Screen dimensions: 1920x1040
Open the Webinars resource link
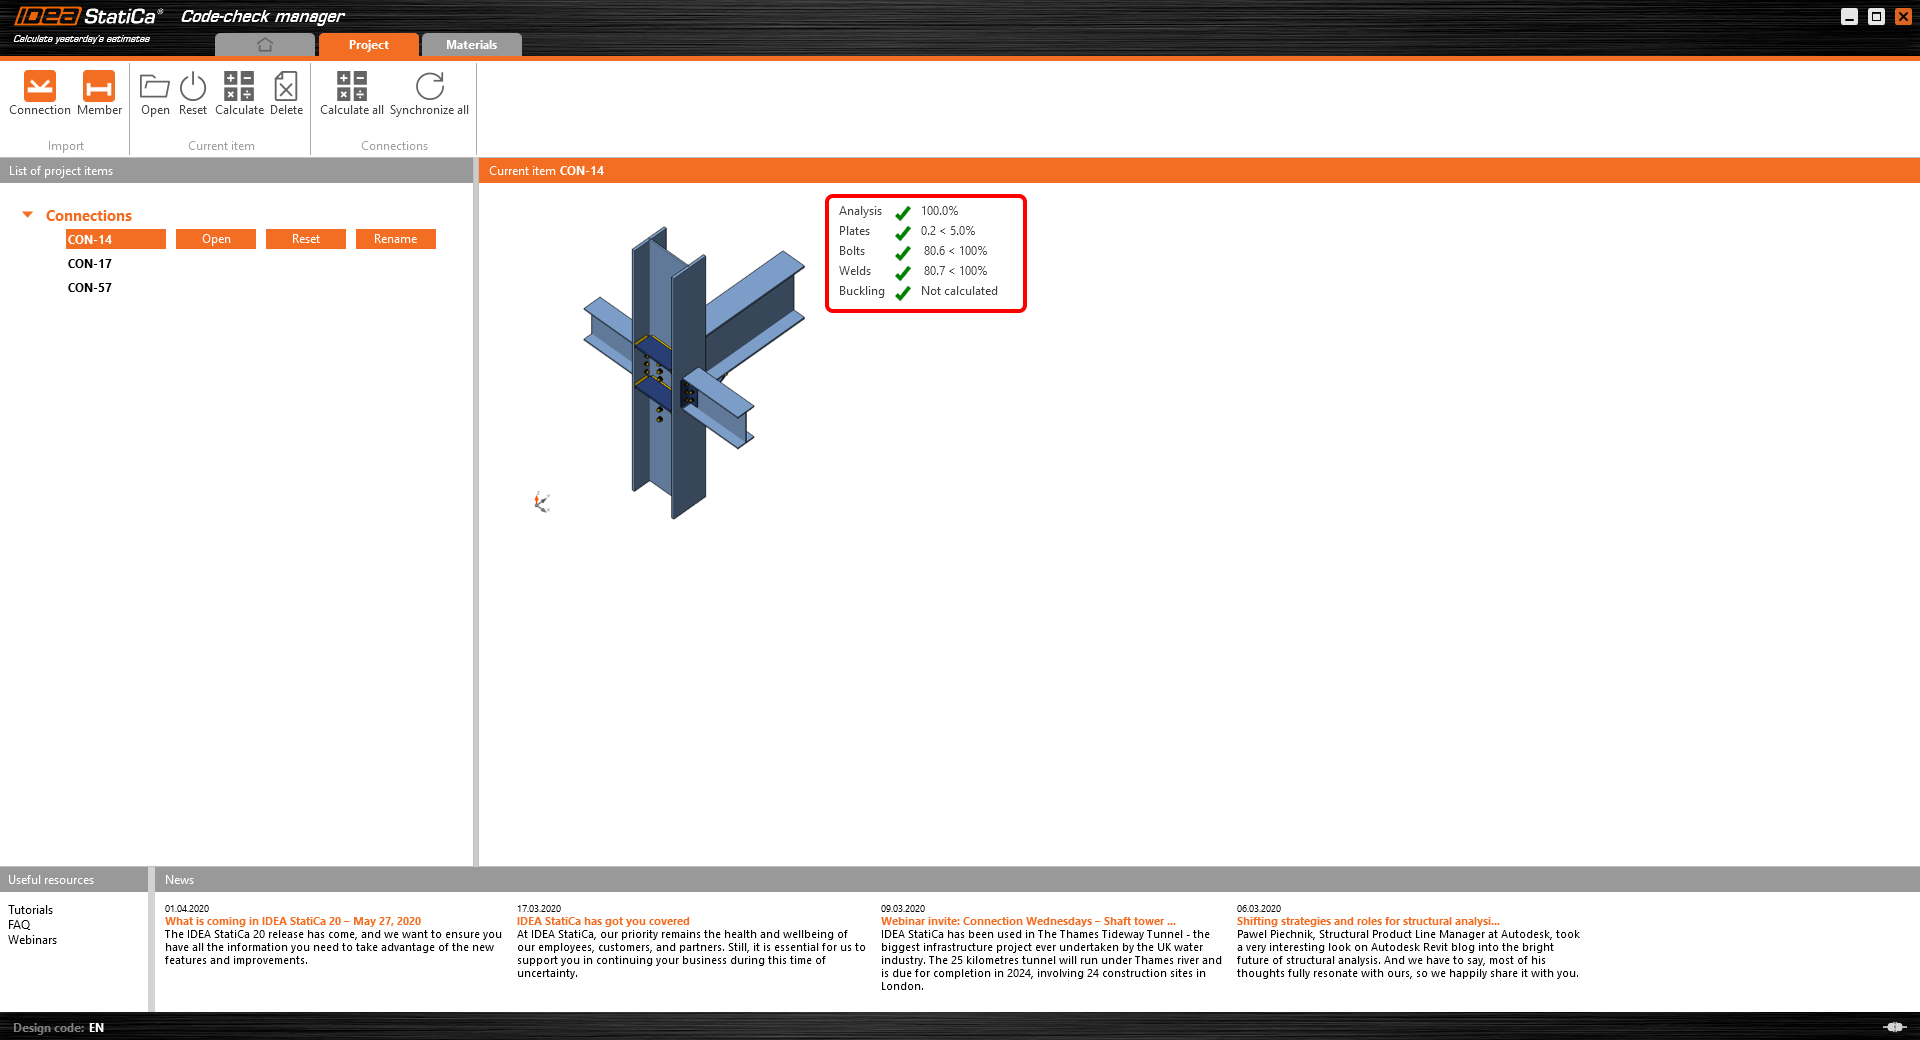(x=33, y=940)
